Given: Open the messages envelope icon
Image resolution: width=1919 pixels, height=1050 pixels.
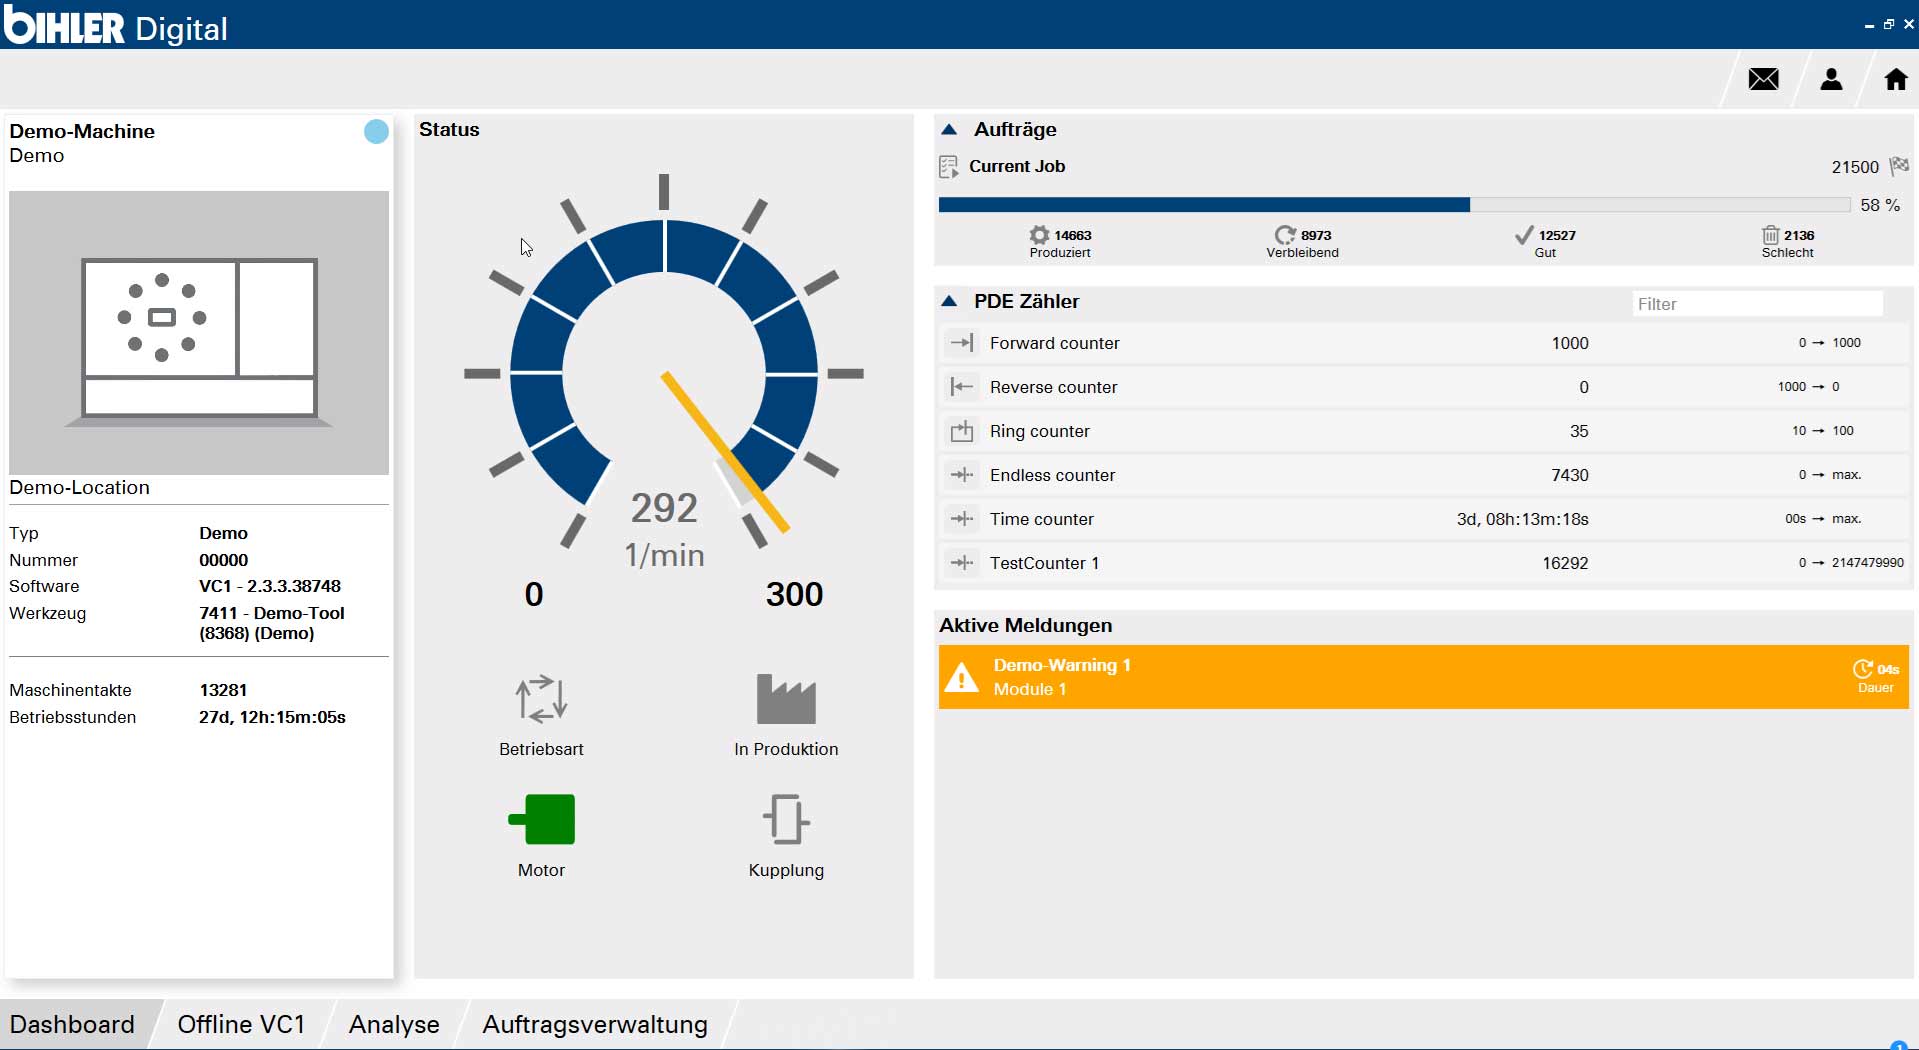Looking at the screenshot, I should 1763,79.
